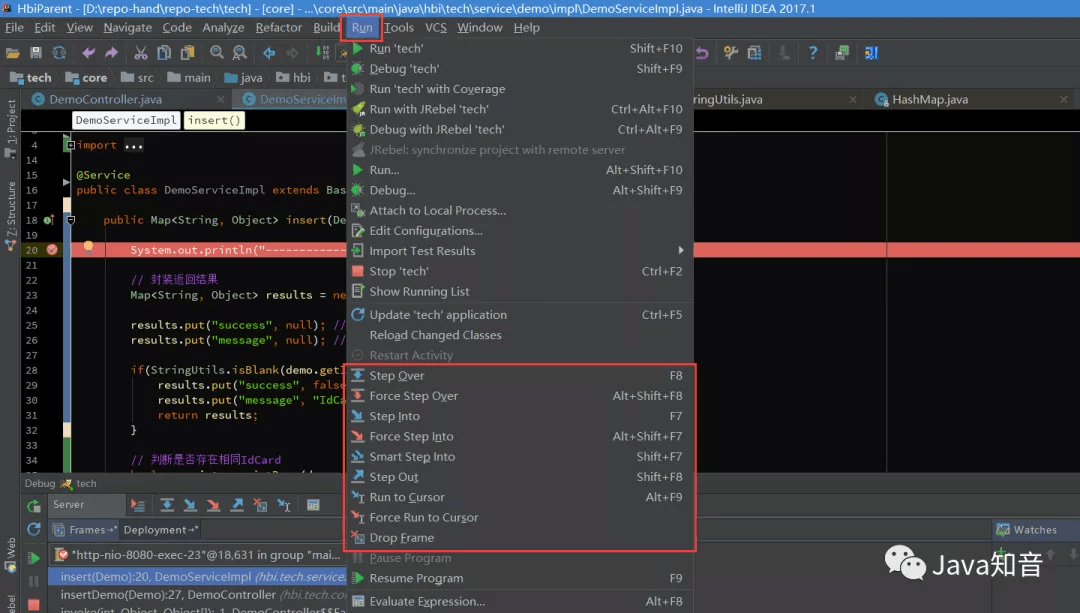The height and width of the screenshot is (613, 1080).
Task: Click the Redo arrow in toolbar
Action: pos(112,53)
